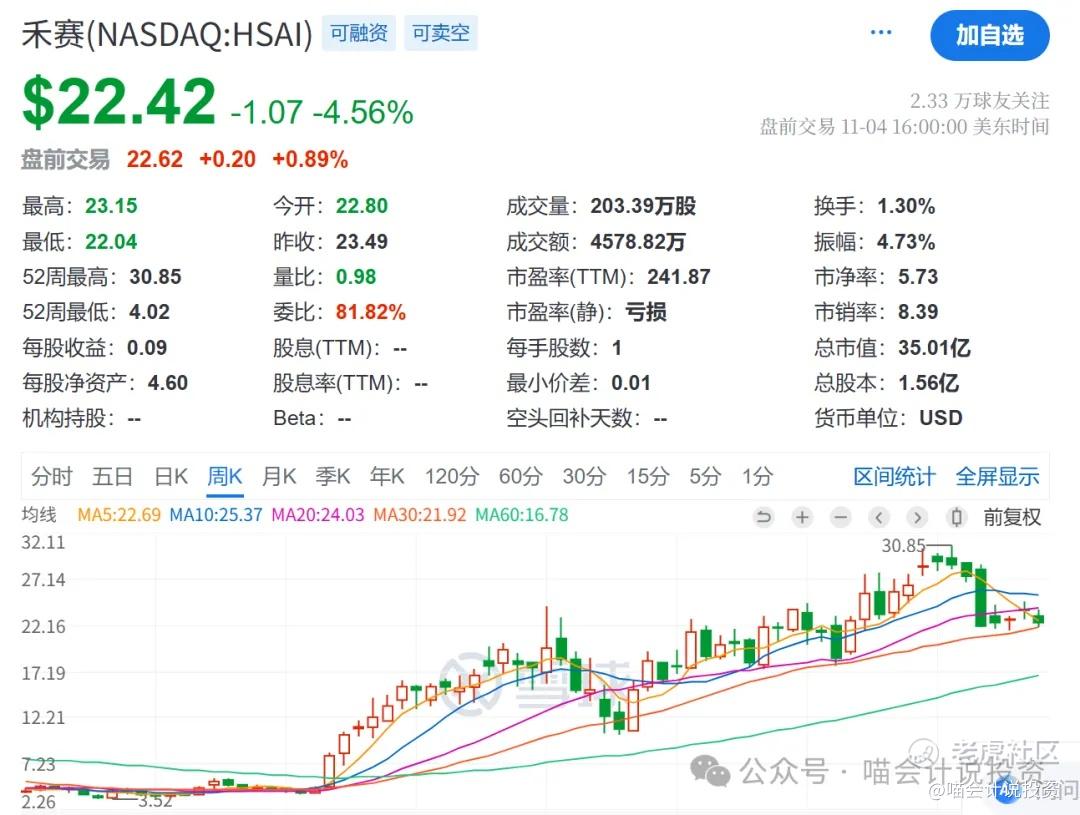1080x815 pixels.
Task: Click the 可卖空 short-sell tag
Action: pyautogui.click(x=441, y=33)
